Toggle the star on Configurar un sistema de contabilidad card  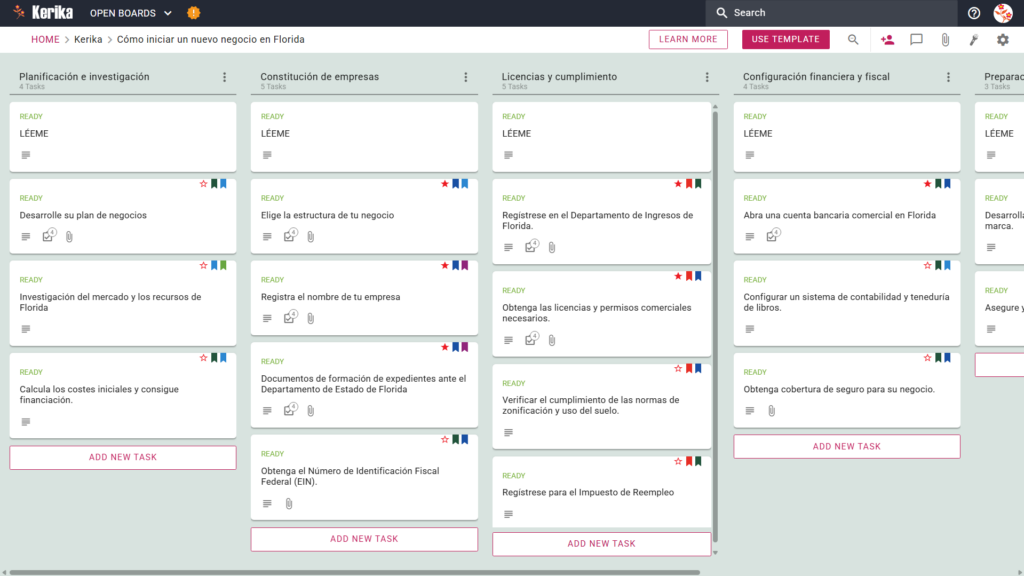click(927, 266)
